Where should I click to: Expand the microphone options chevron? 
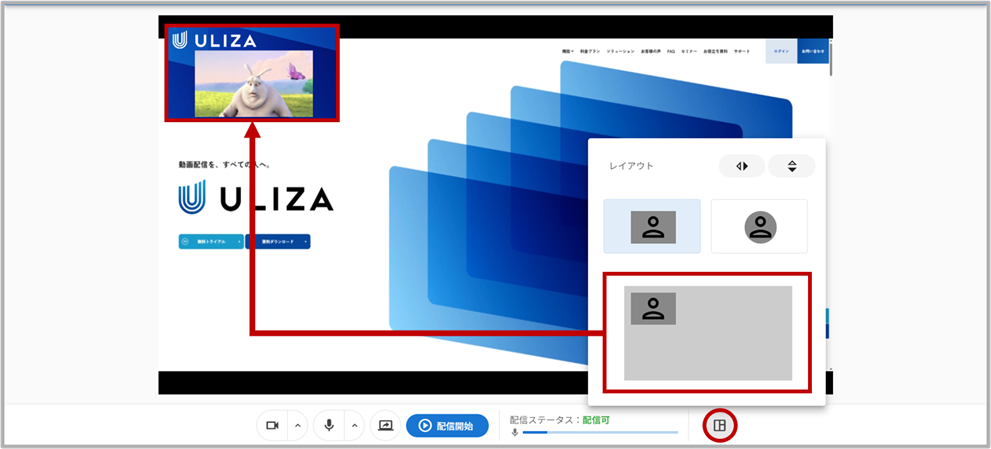[354, 426]
